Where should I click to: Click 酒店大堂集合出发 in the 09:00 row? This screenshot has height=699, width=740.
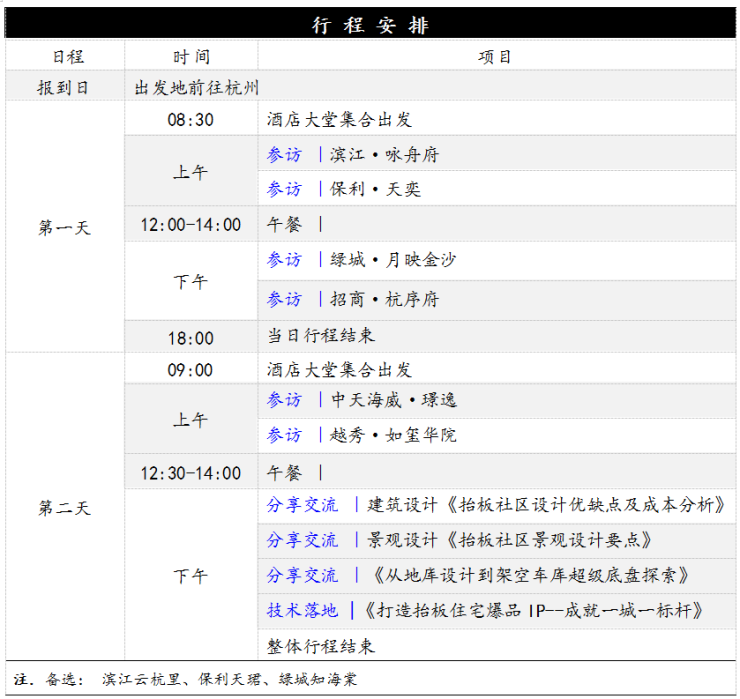click(x=496, y=368)
